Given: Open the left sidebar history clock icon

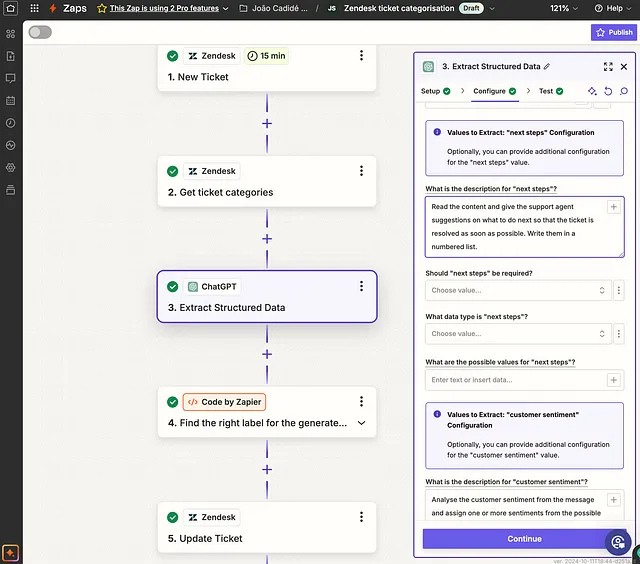Looking at the screenshot, I should [x=11, y=123].
